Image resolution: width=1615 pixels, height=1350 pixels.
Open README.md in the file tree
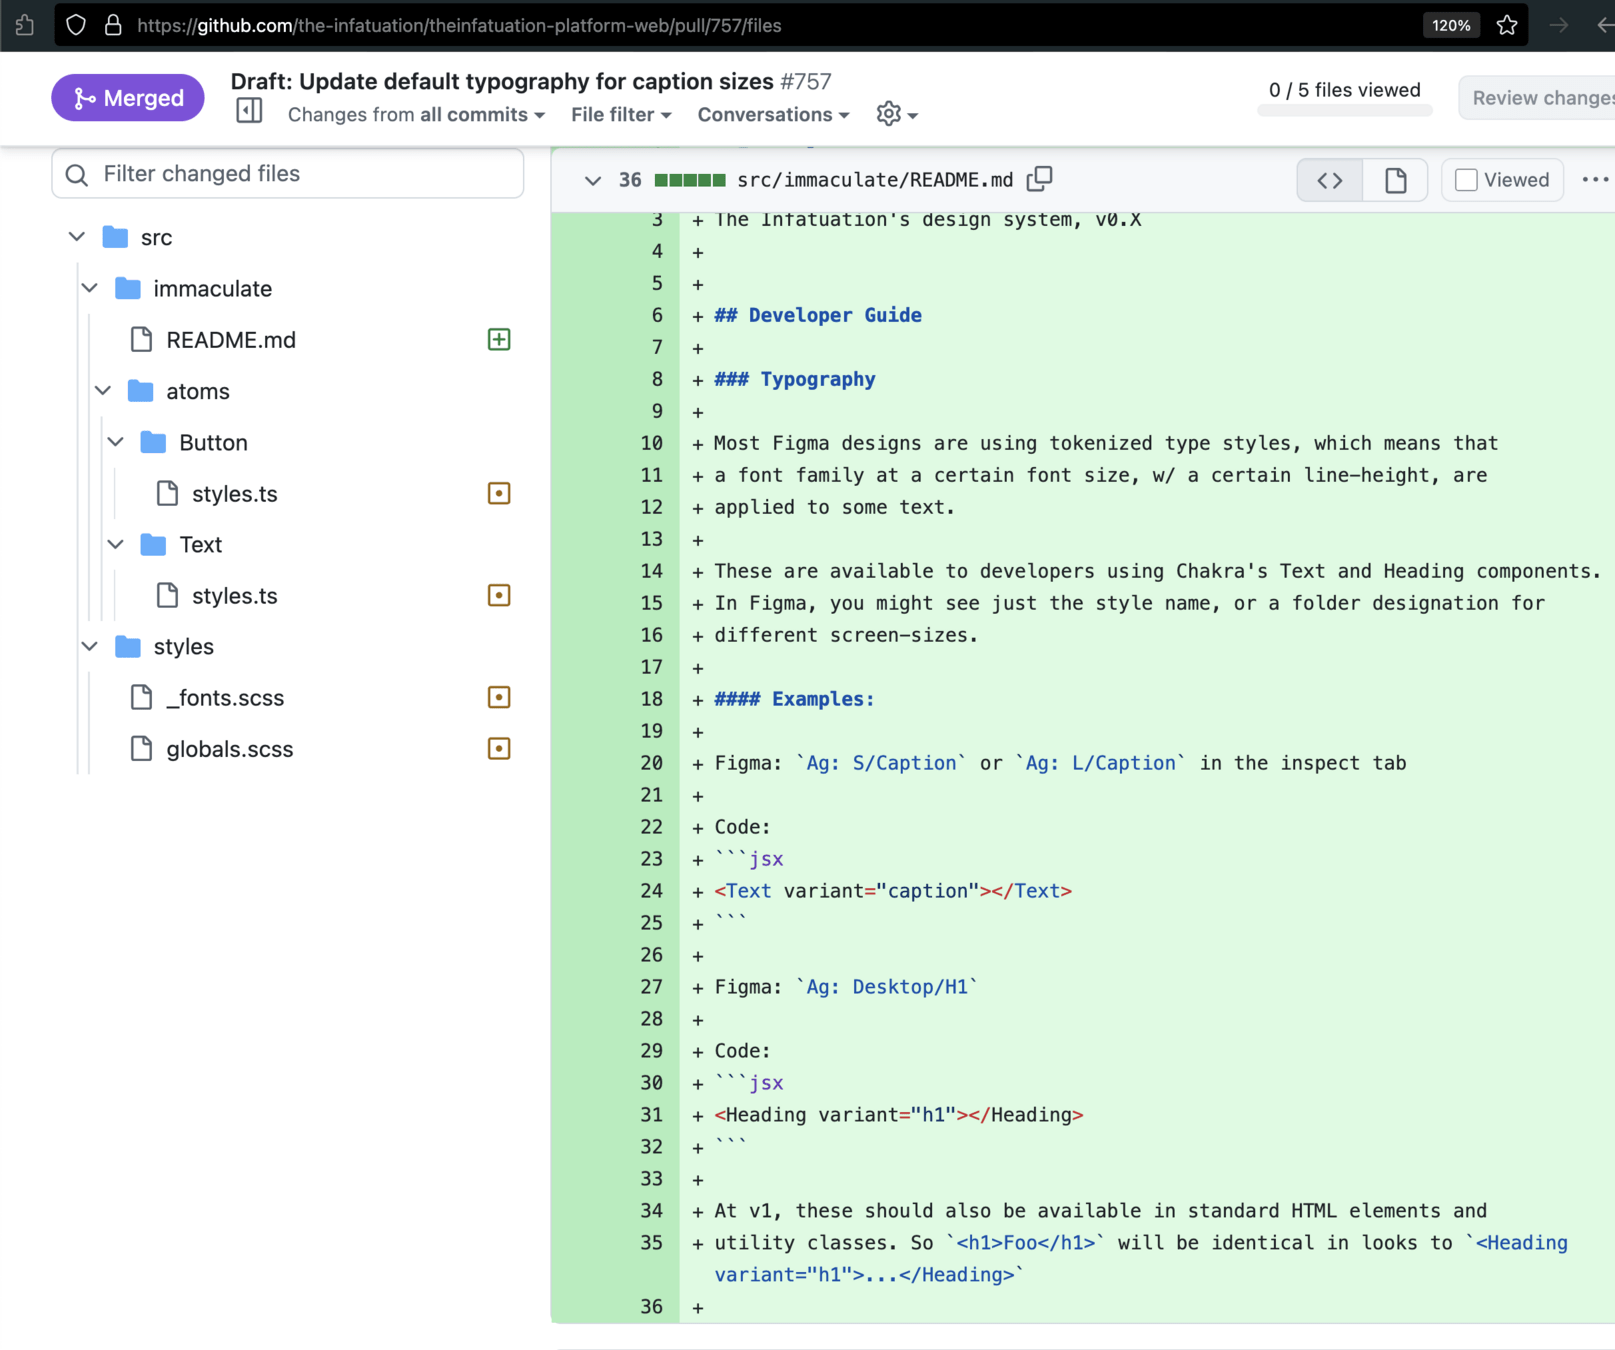231,340
